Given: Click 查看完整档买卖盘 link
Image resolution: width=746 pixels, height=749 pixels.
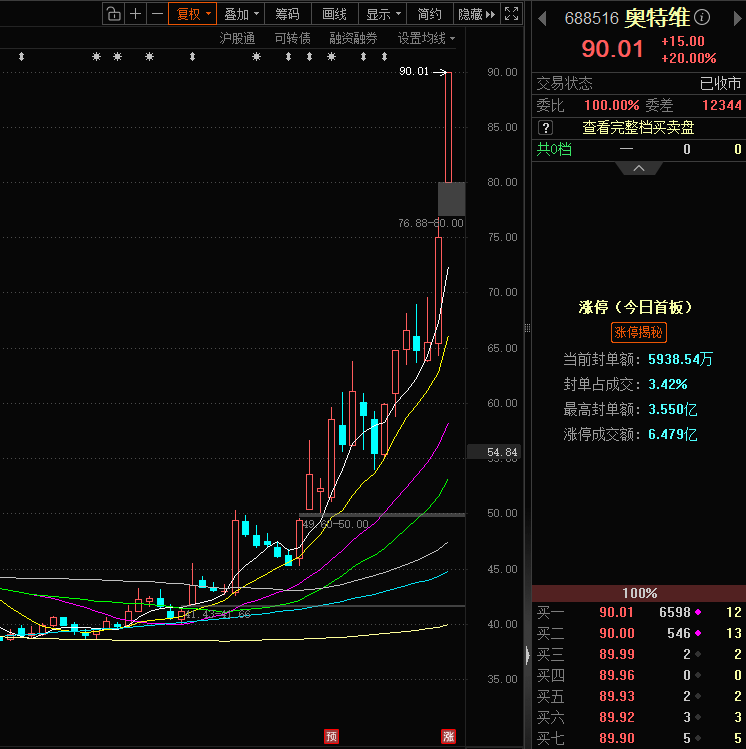Looking at the screenshot, I should [638, 127].
